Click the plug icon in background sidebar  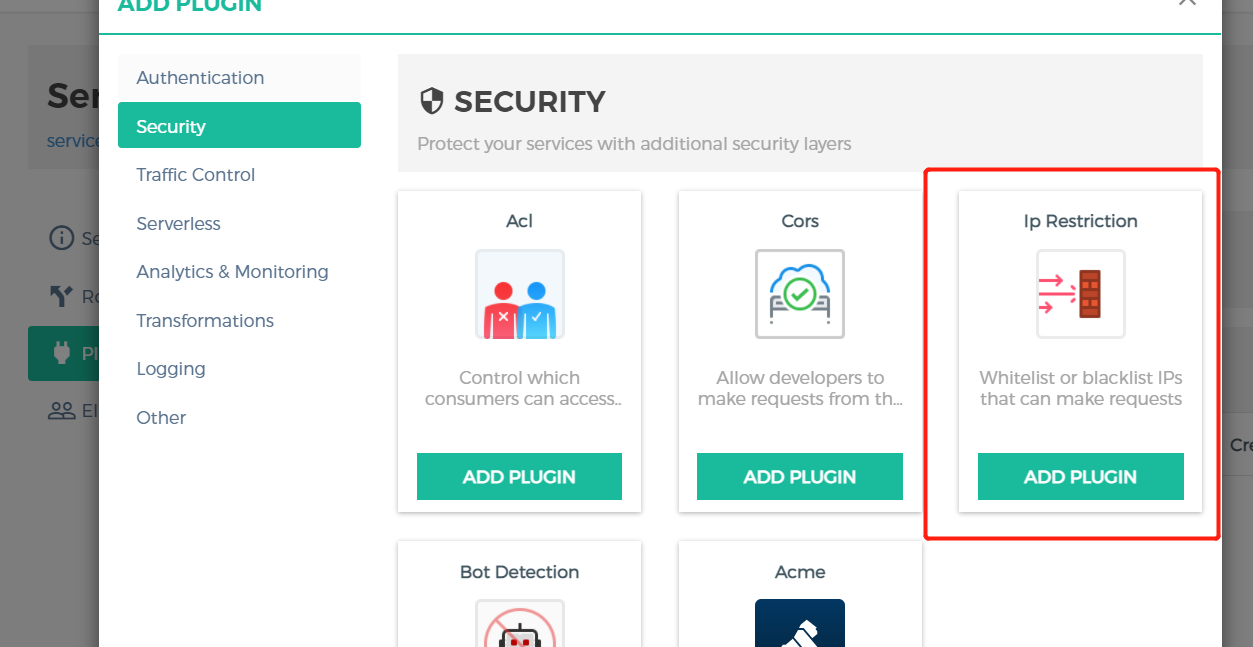(x=62, y=353)
